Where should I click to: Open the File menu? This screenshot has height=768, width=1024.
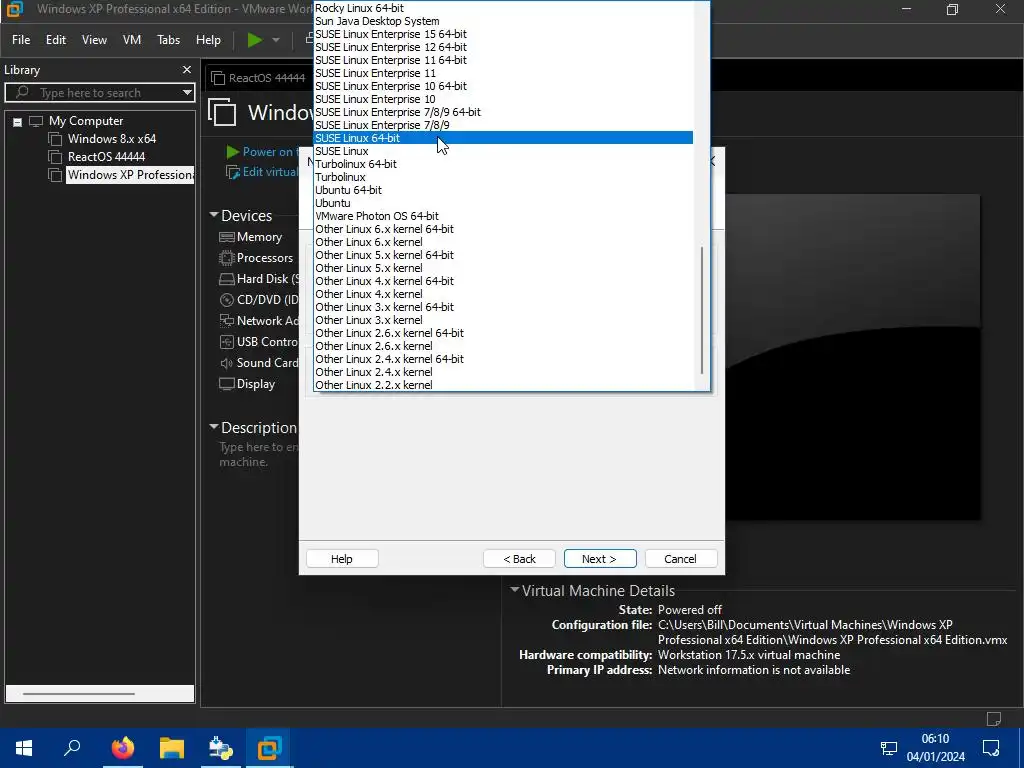pos(21,40)
